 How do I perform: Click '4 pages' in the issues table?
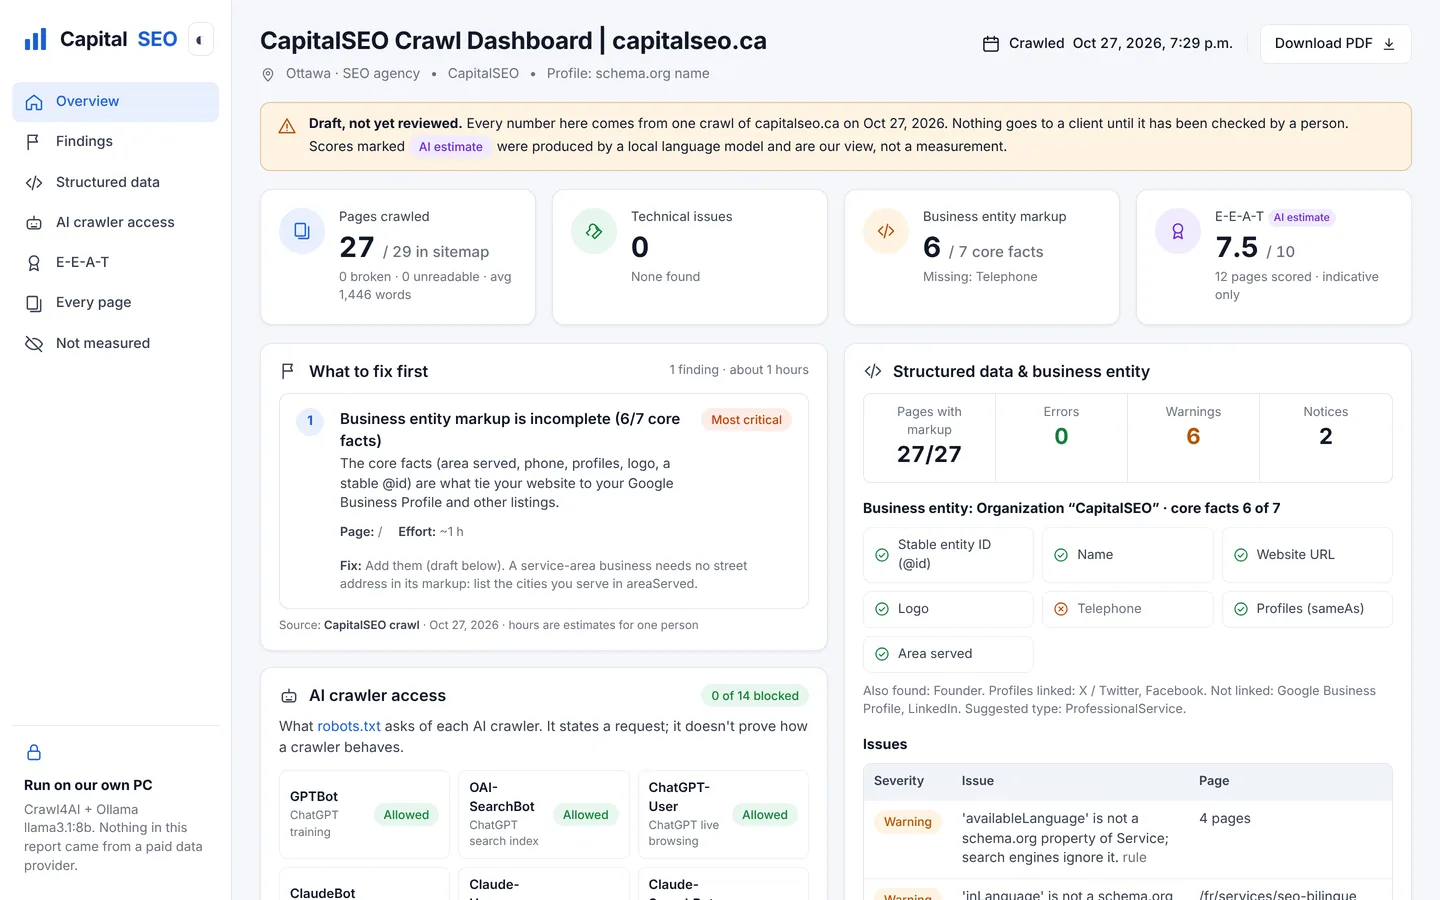[x=1225, y=818]
